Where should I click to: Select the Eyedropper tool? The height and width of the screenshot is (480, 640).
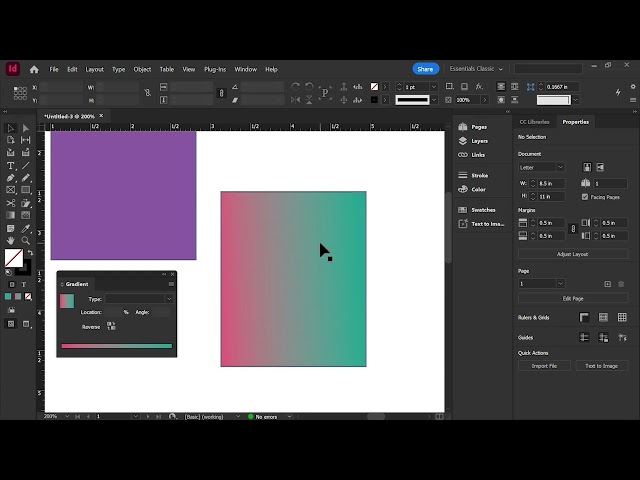(26, 228)
